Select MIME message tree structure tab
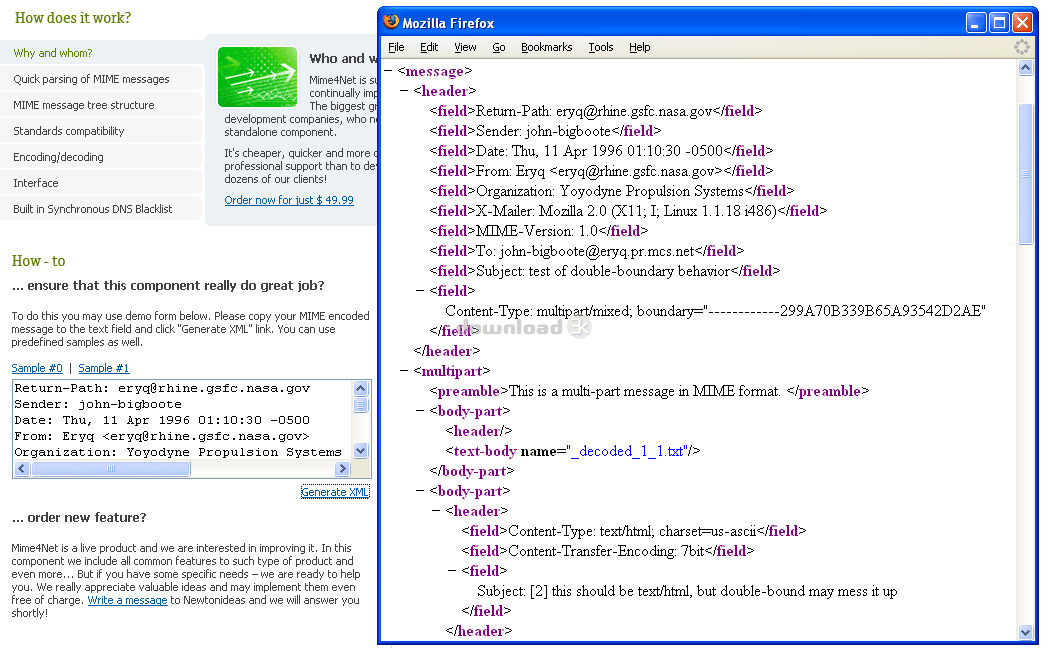Image resolution: width=1049 pixels, height=652 pixels. (x=102, y=105)
